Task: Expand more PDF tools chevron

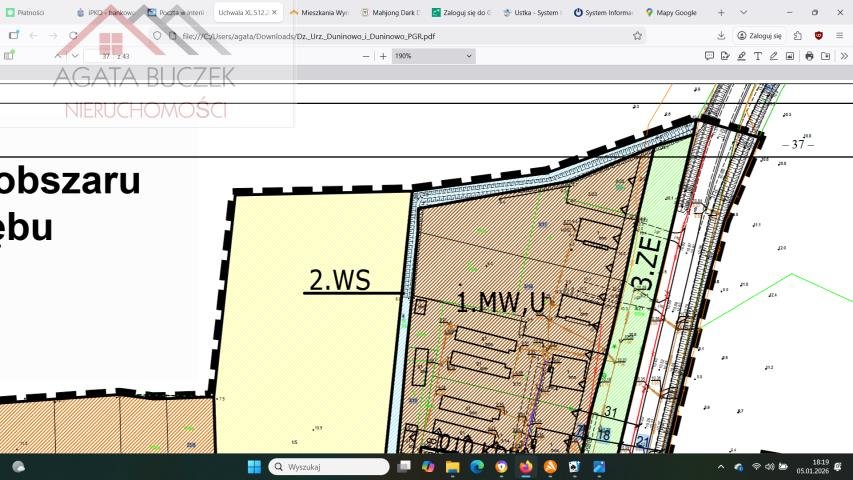Action: (x=842, y=56)
